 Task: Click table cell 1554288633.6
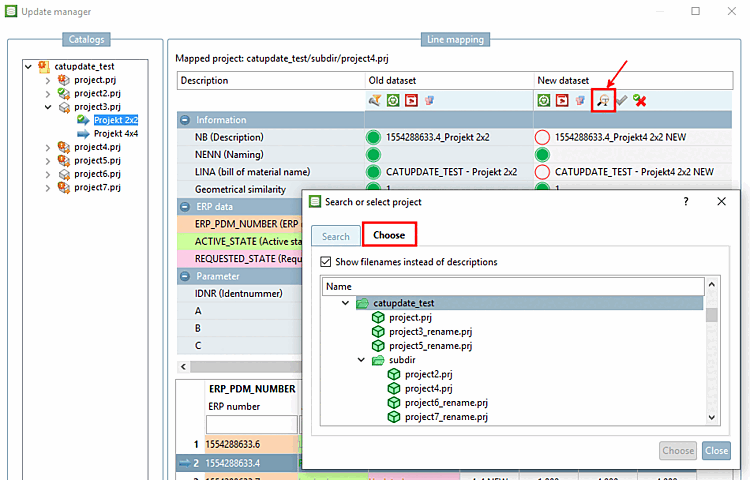point(252,445)
